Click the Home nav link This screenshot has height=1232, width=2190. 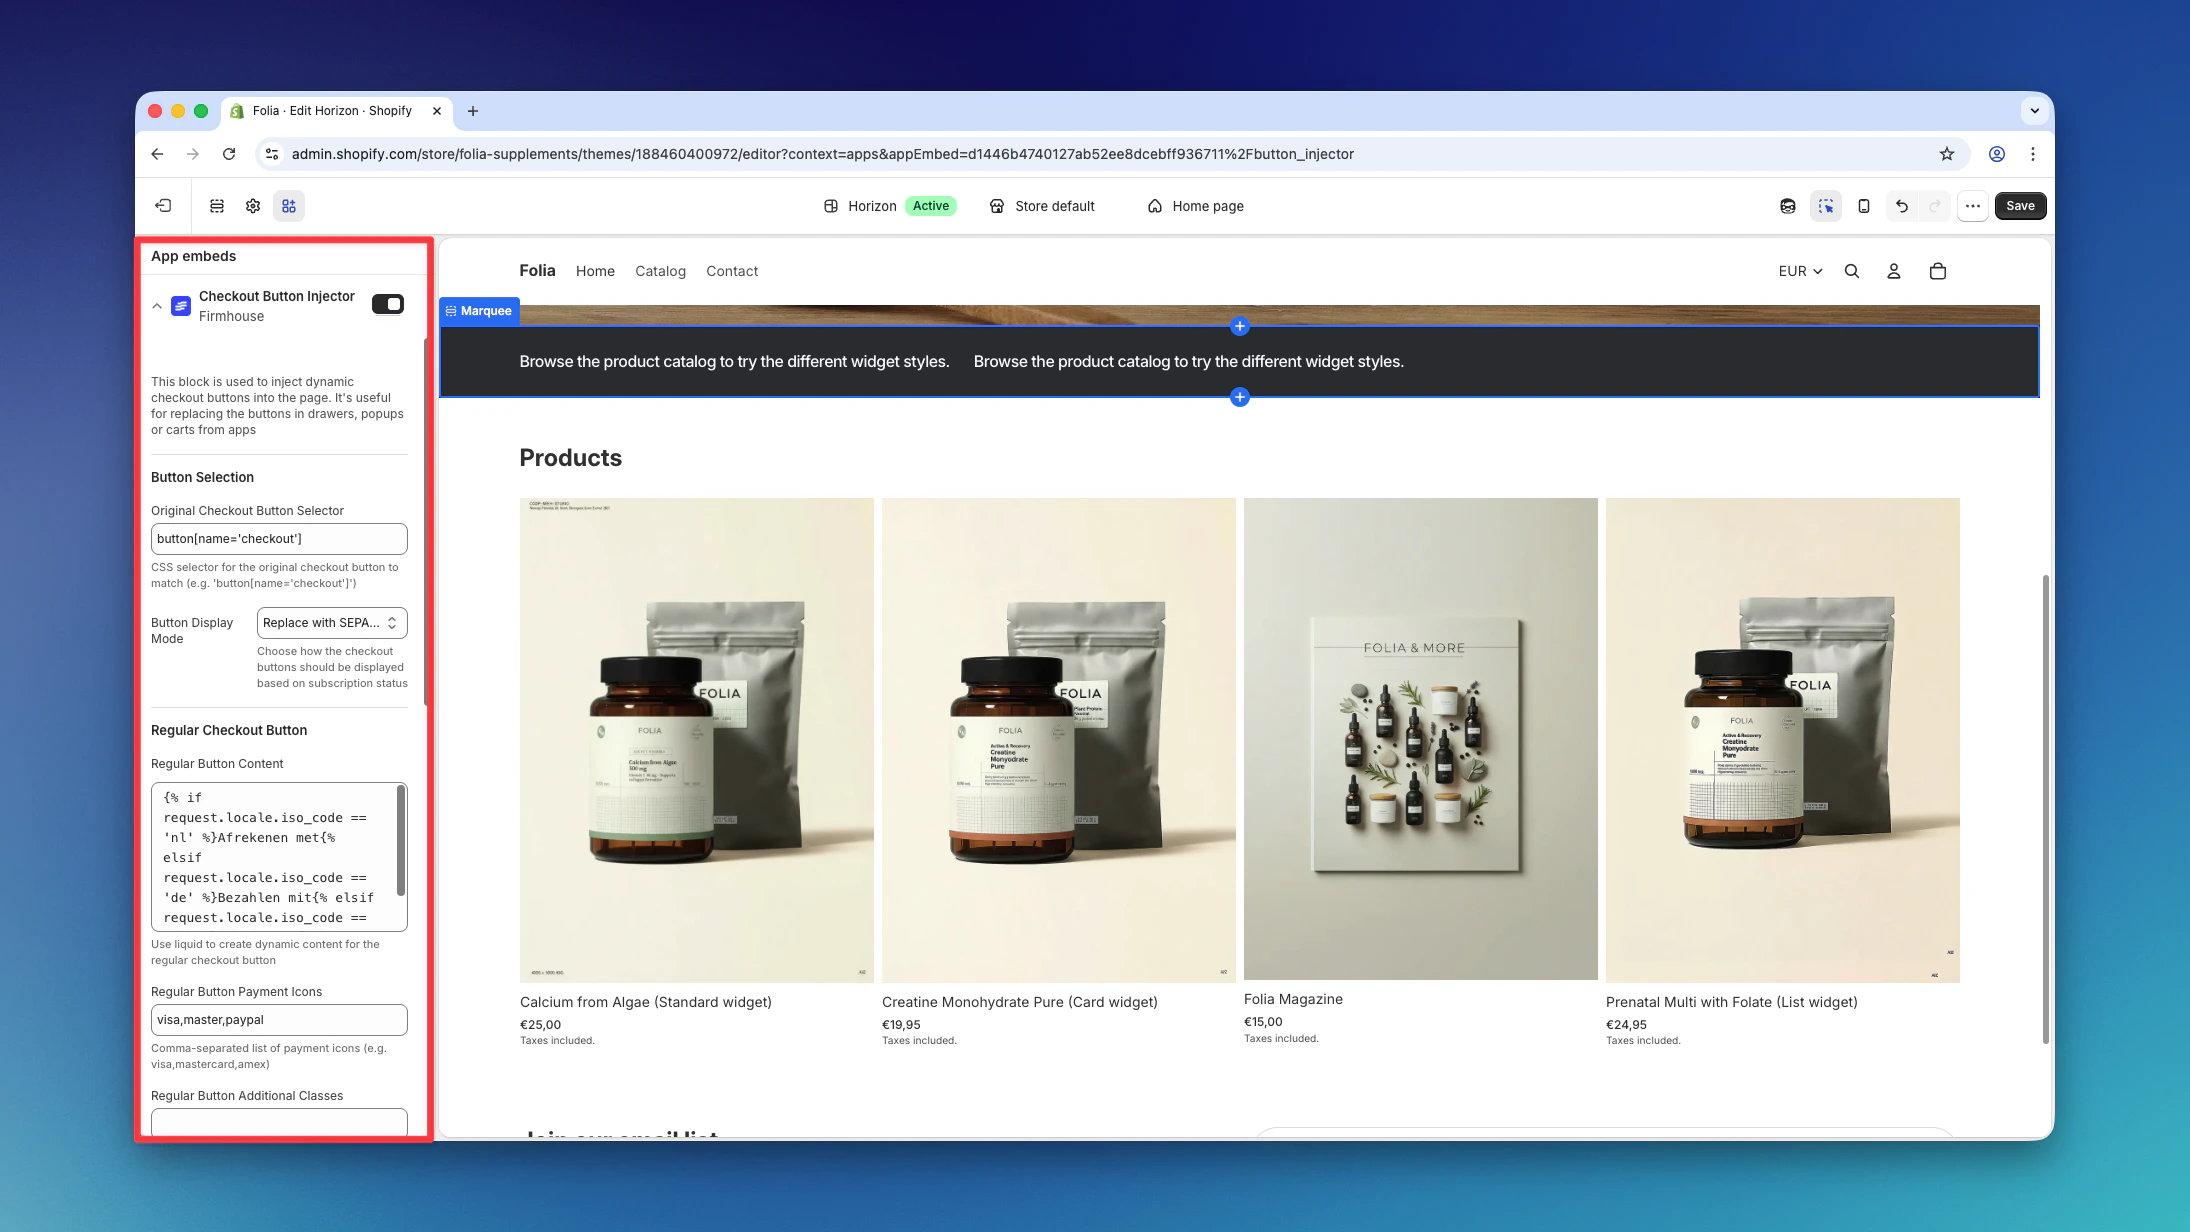click(595, 271)
